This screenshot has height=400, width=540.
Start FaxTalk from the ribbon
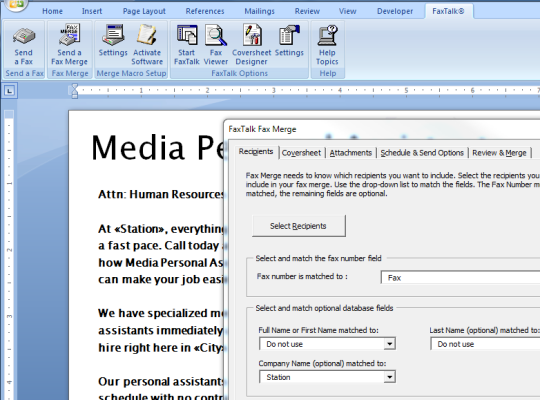coord(186,45)
